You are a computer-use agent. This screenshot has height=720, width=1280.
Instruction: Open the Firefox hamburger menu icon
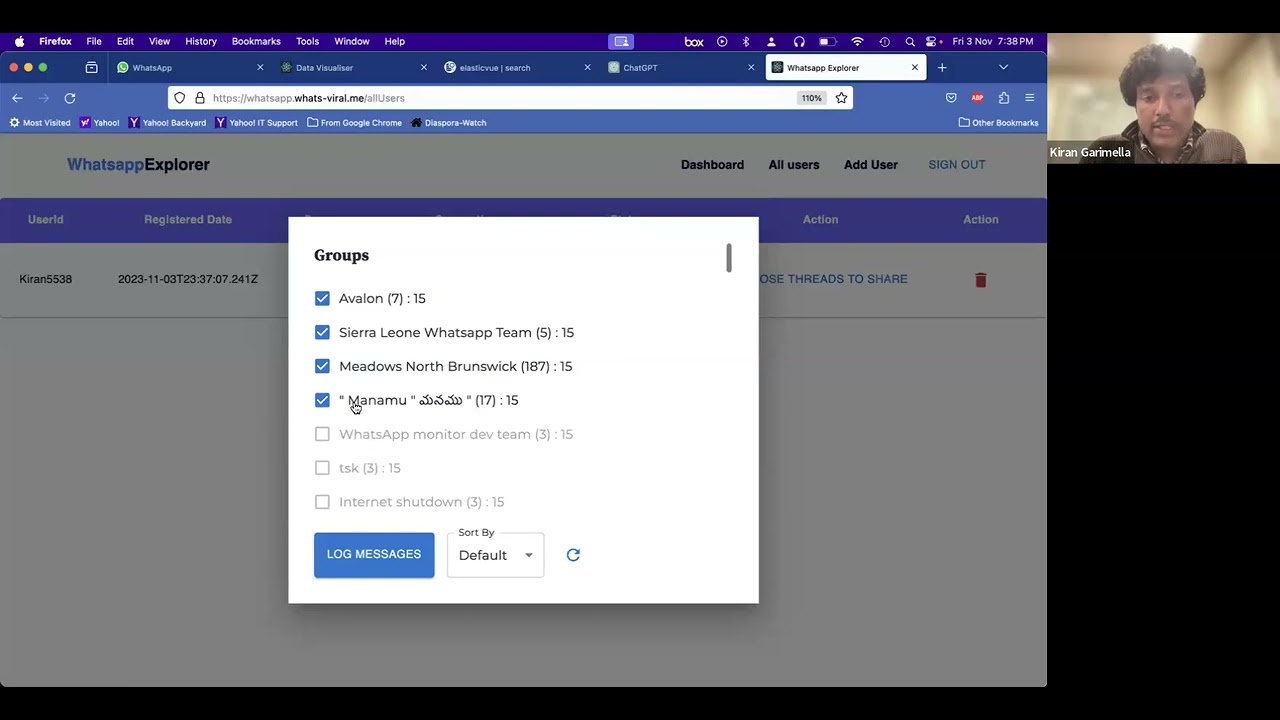pyautogui.click(x=1029, y=98)
